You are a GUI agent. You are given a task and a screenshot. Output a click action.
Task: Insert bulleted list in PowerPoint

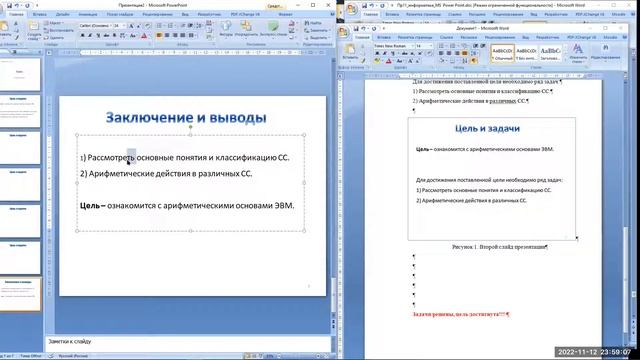click(x=160, y=26)
